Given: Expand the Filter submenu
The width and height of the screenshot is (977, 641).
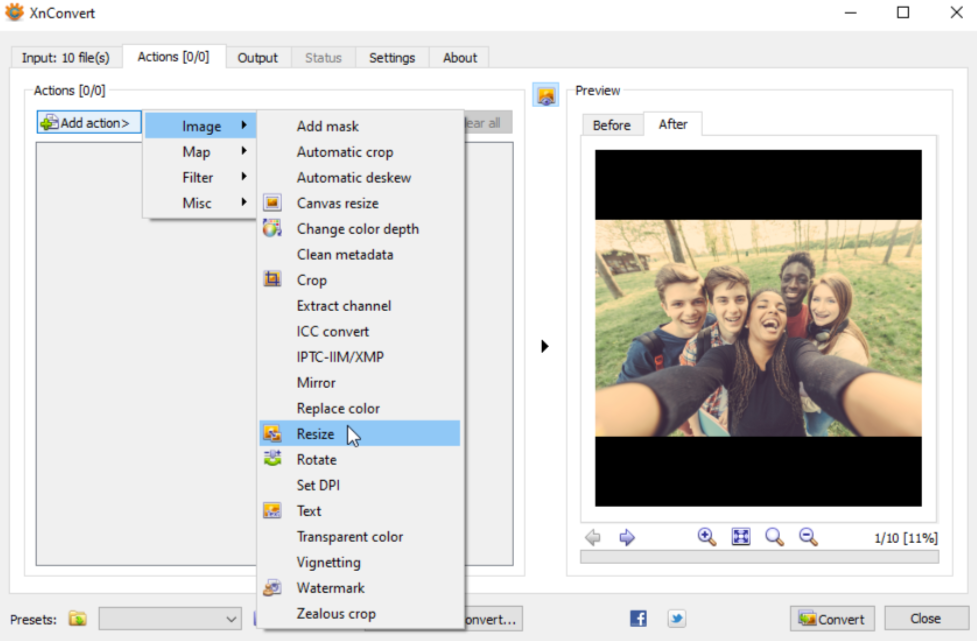Looking at the screenshot, I should pos(200,177).
